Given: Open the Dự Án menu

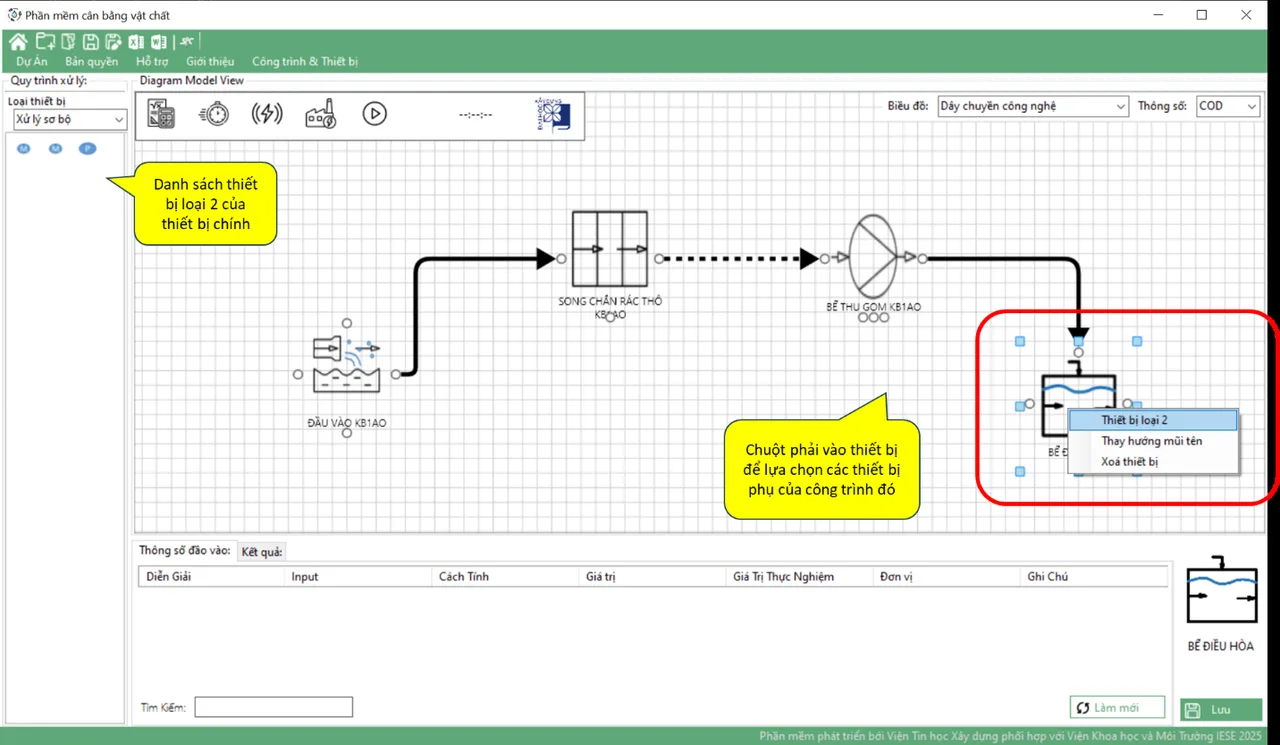Looking at the screenshot, I should click(x=32, y=61).
